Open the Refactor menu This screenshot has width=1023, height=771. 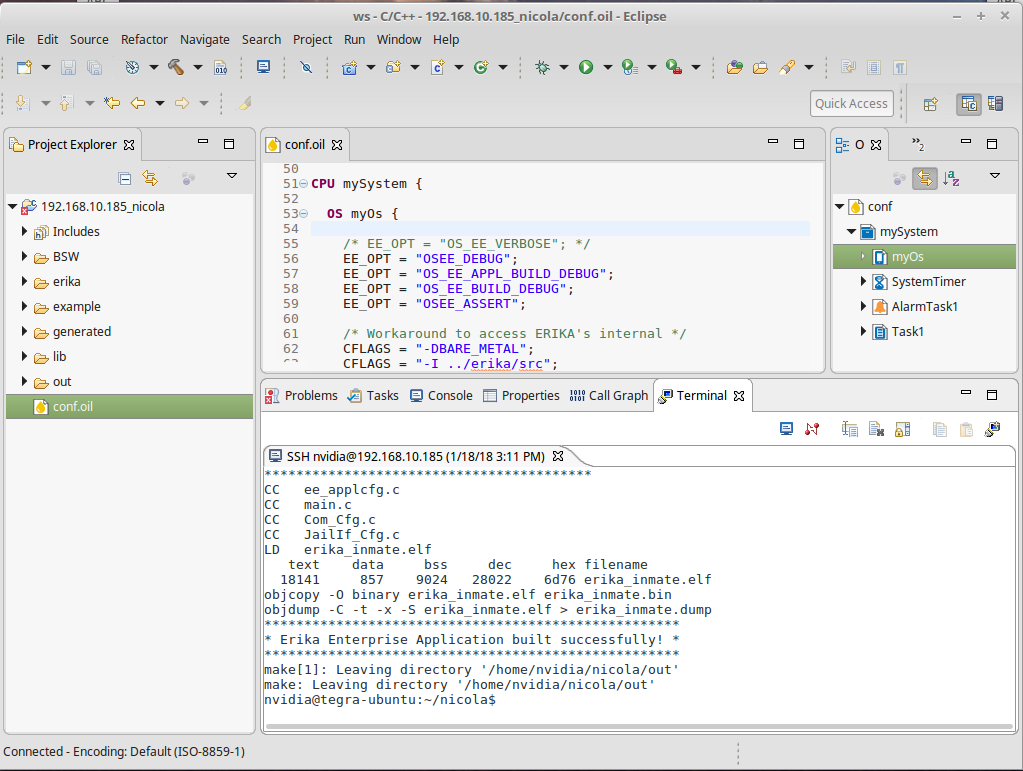click(x=144, y=39)
